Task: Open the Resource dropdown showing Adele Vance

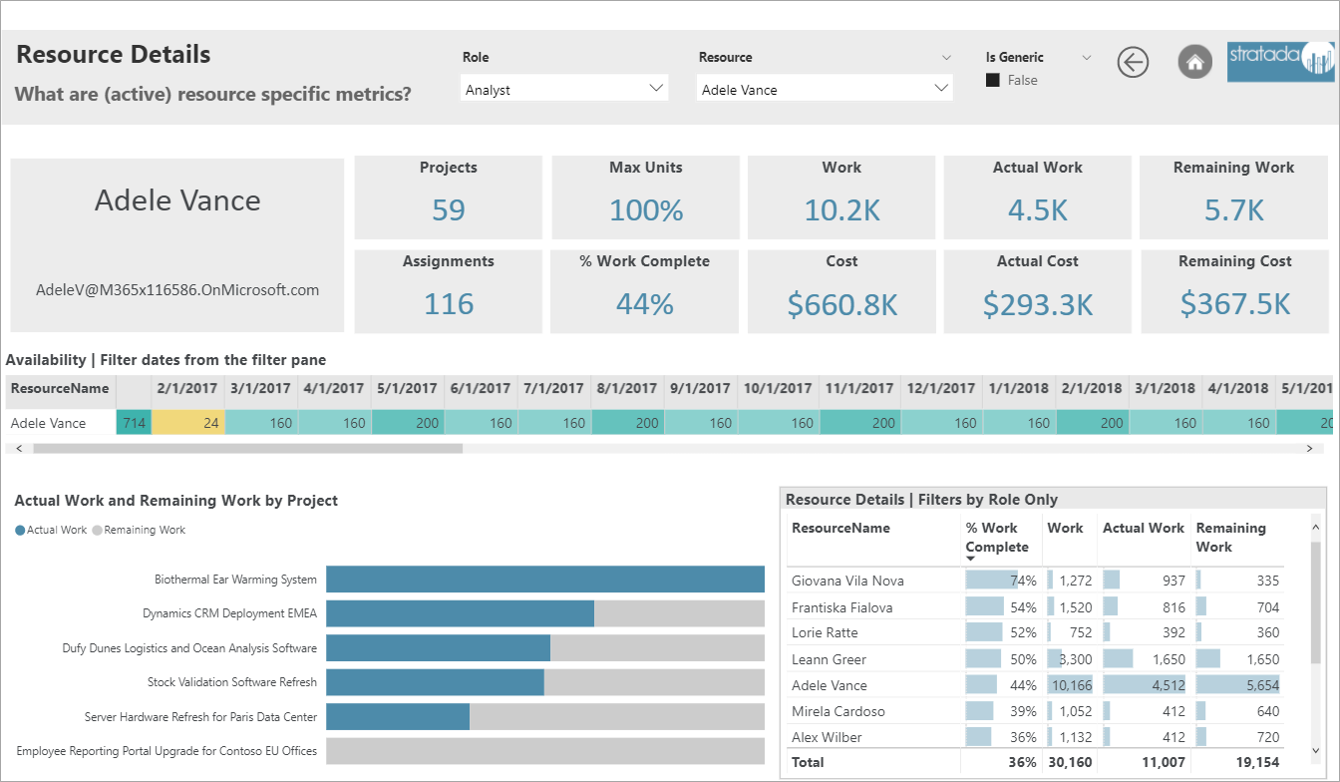Action: 824,89
